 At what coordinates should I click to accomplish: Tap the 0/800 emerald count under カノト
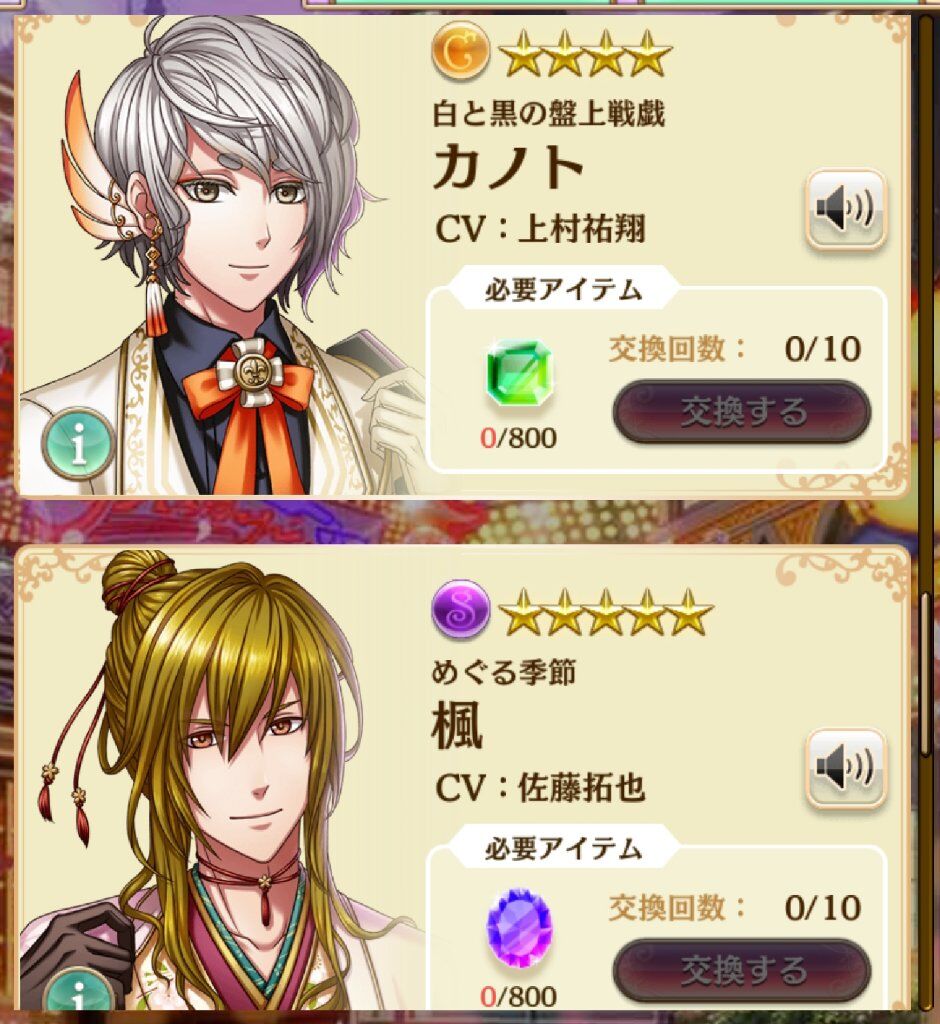coord(519,438)
